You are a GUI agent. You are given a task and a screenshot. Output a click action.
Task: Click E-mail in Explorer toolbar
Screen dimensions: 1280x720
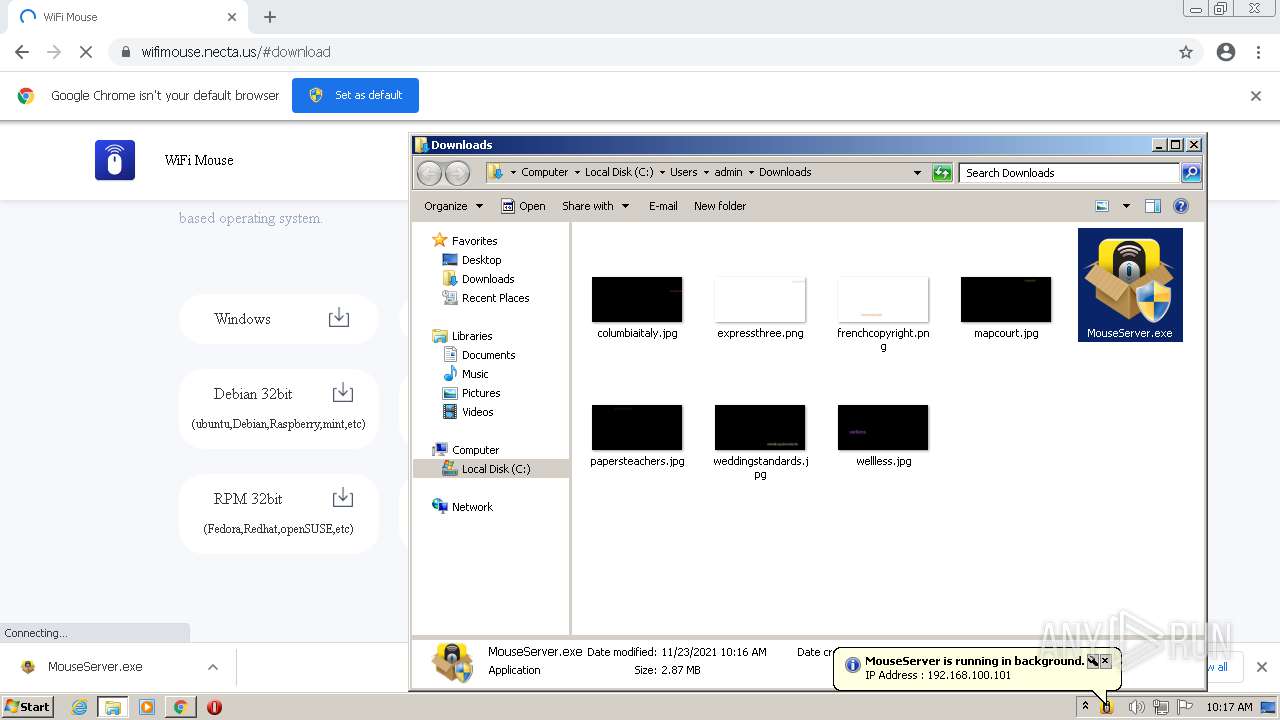663,206
